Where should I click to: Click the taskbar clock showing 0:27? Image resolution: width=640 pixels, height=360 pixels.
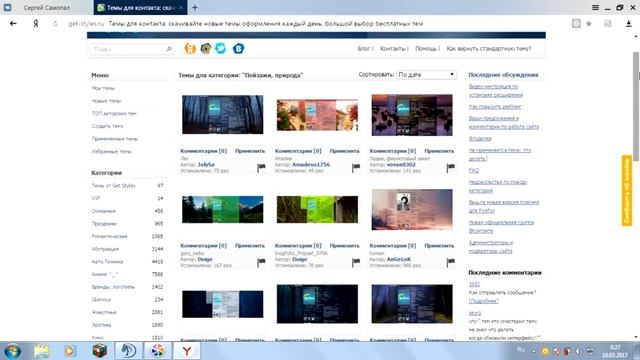click(x=615, y=347)
